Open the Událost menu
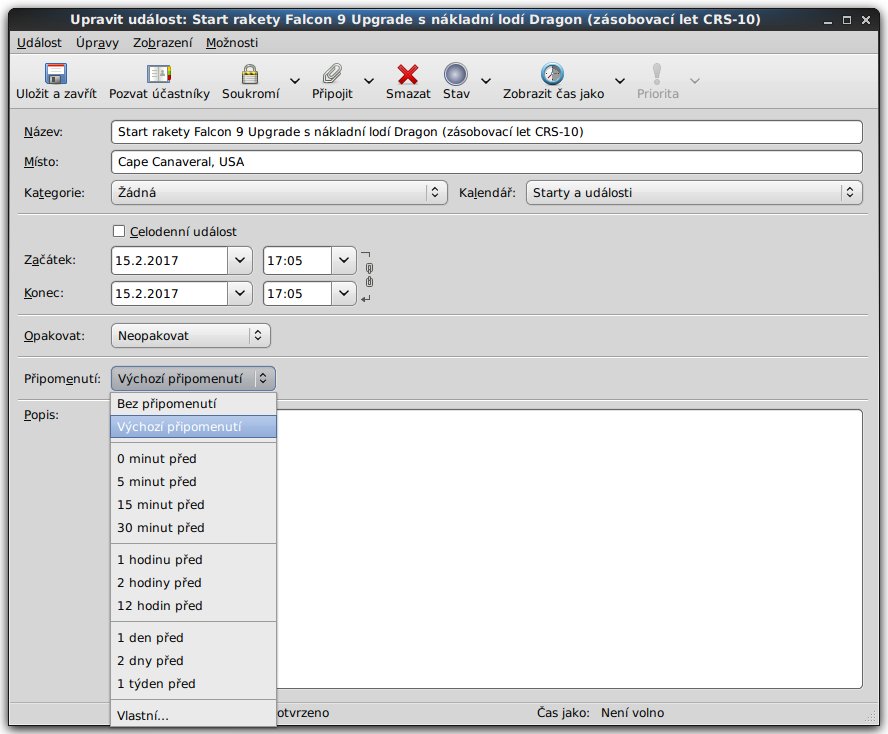Image resolution: width=888 pixels, height=734 pixels. click(40, 42)
